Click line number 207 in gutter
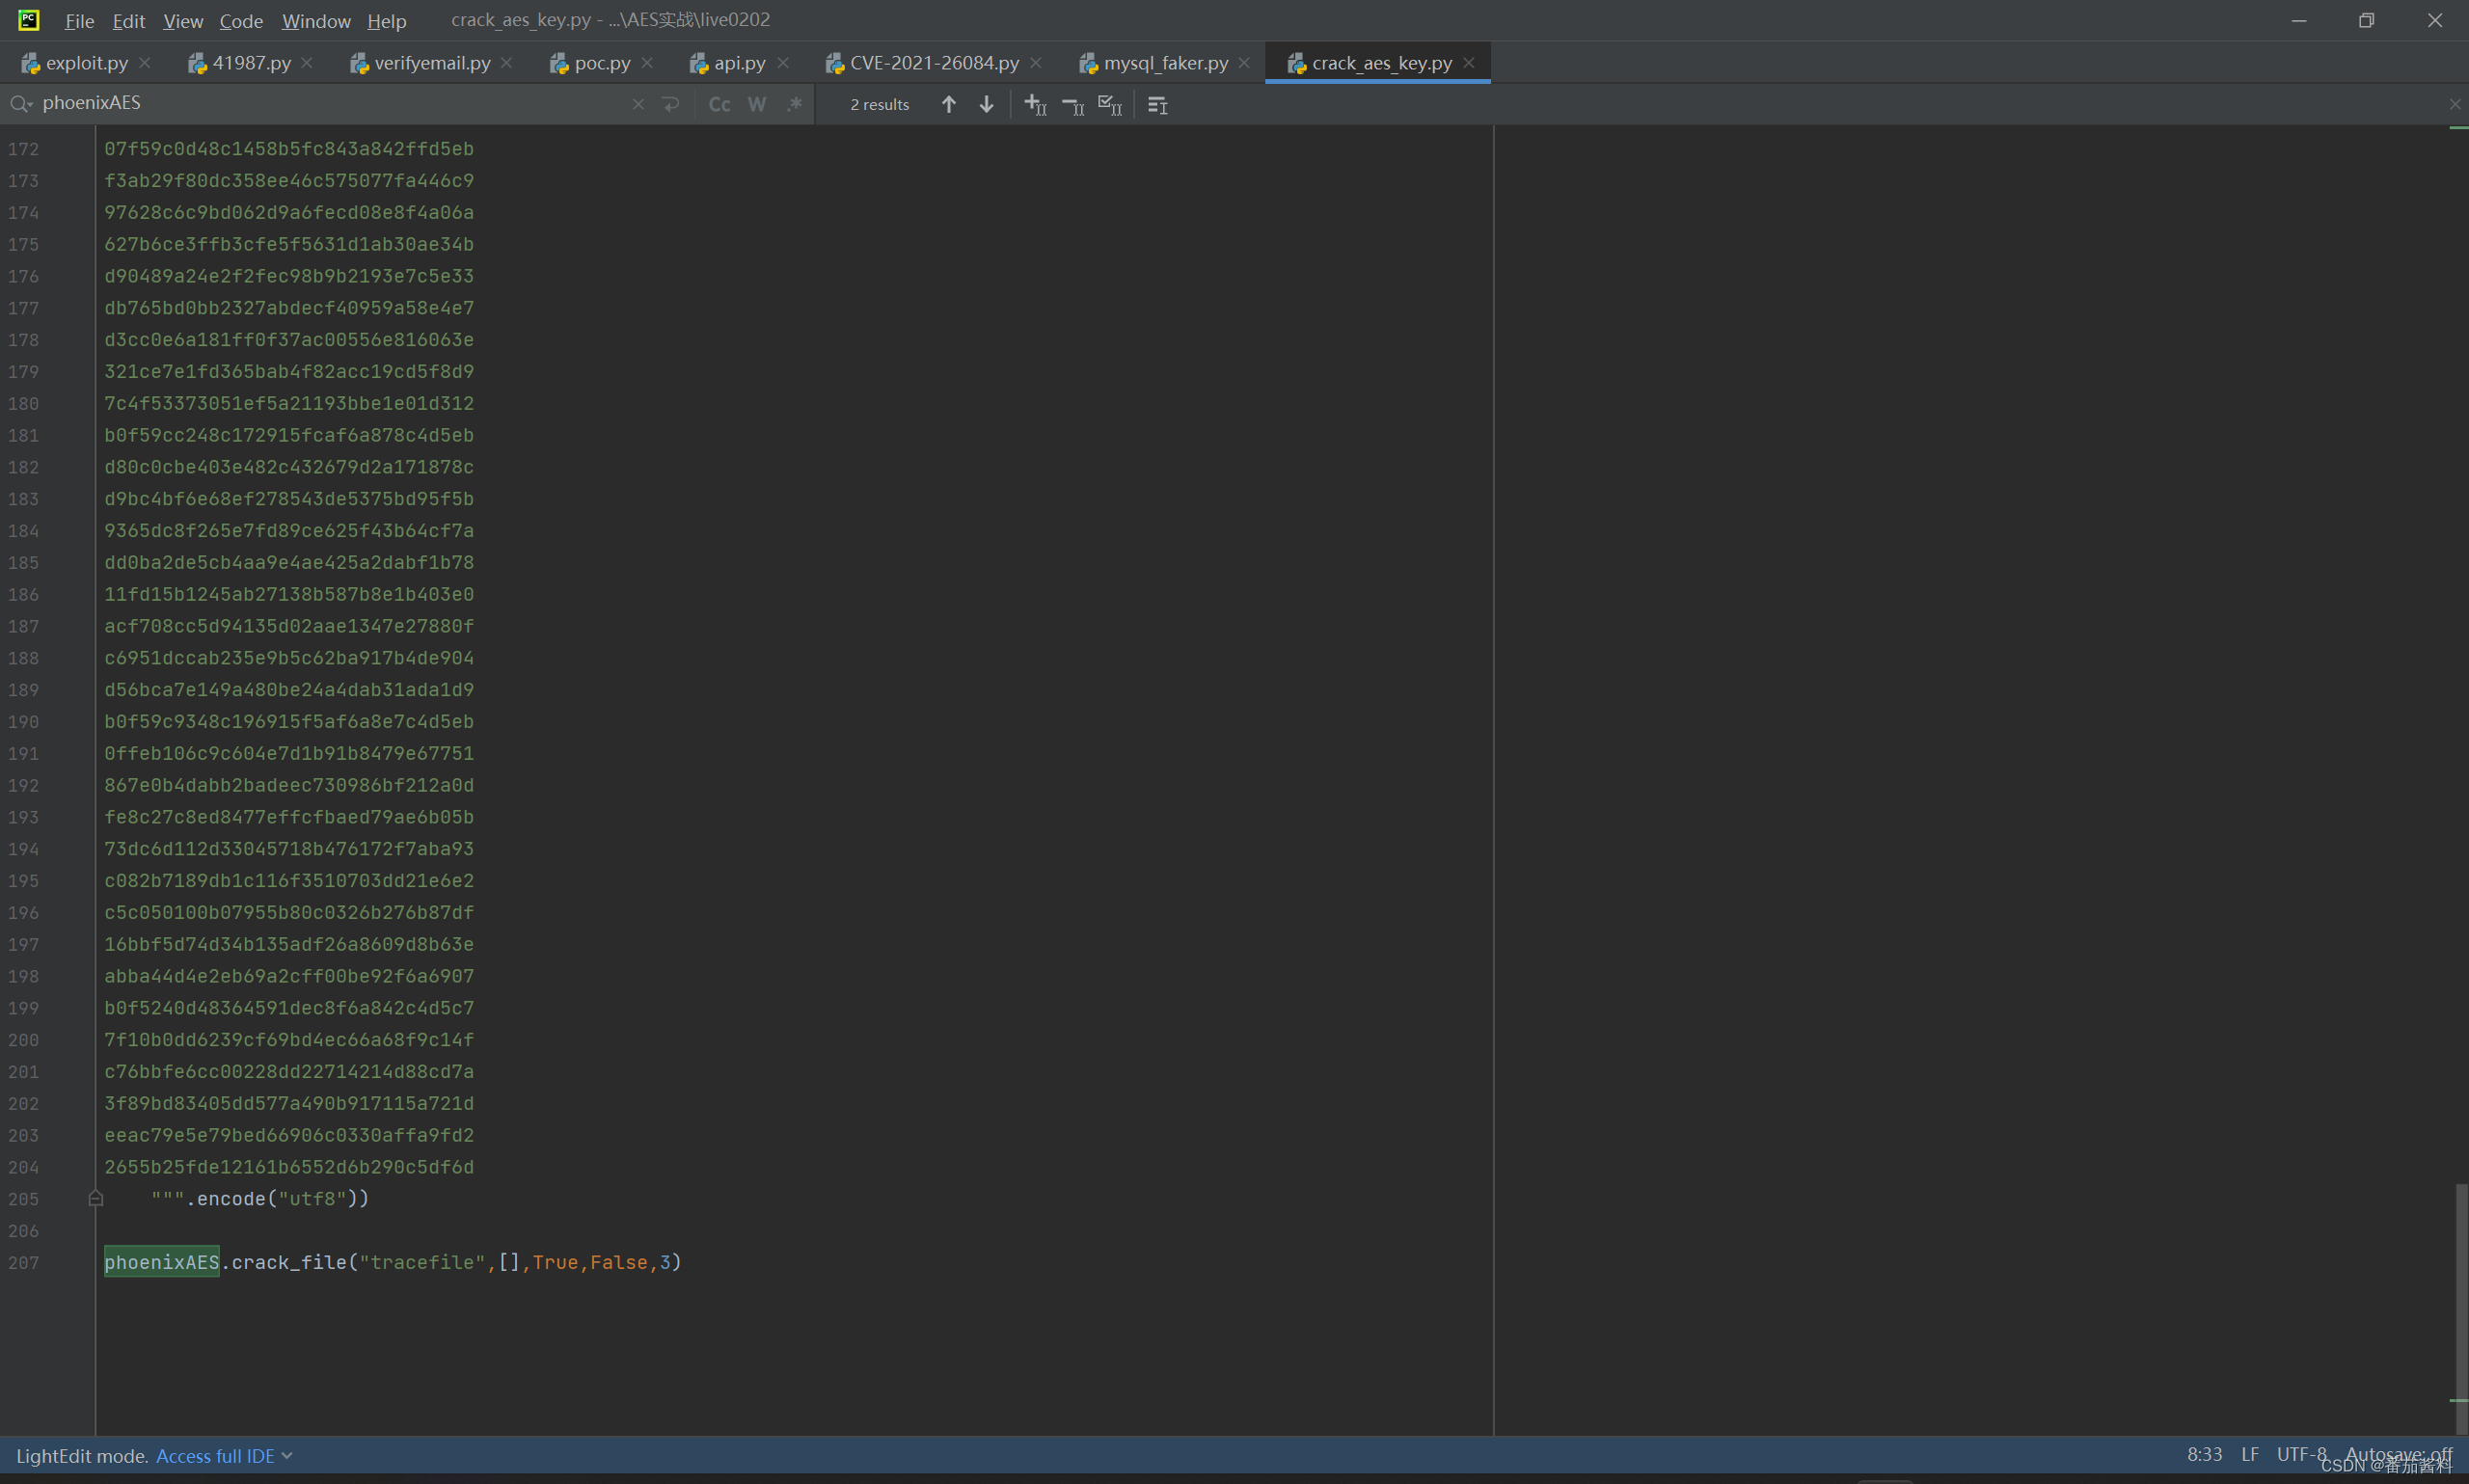 (24, 1263)
